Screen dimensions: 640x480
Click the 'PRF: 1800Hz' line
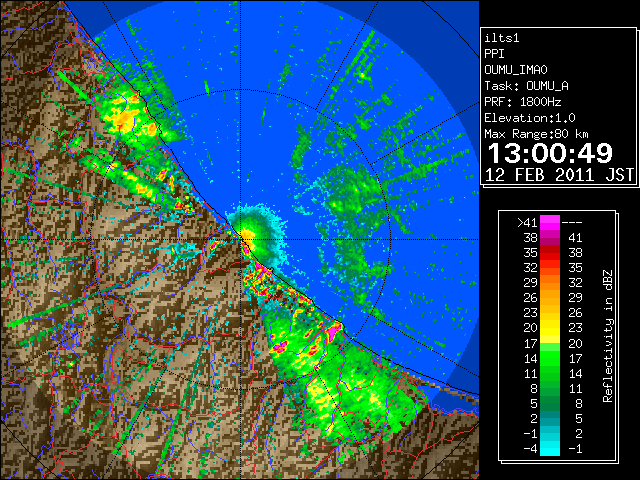pos(522,102)
